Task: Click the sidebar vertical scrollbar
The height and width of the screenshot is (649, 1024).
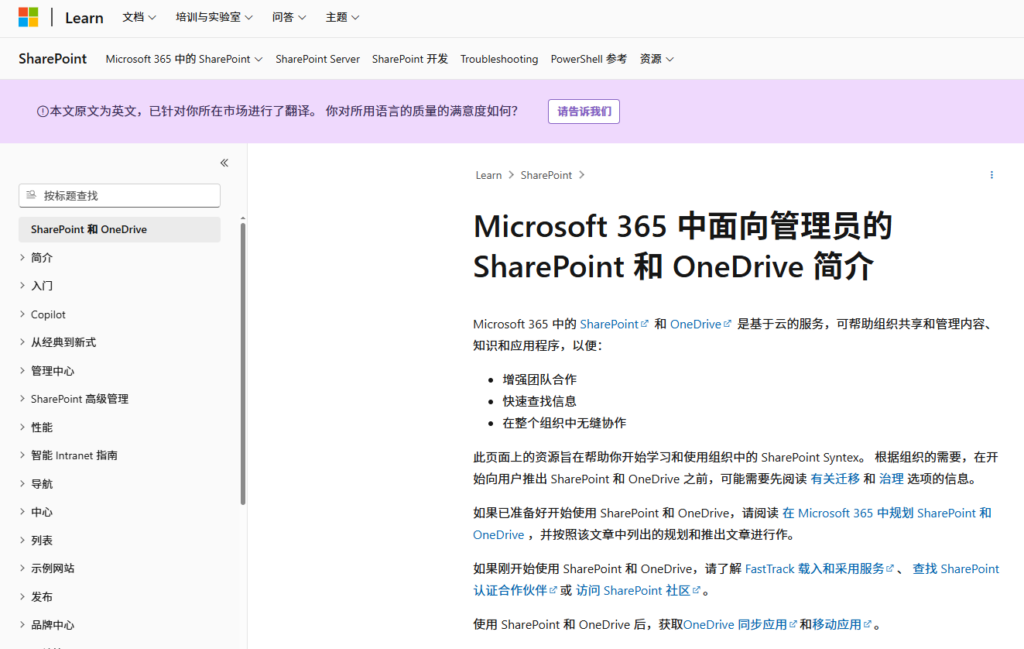Action: 243,364
